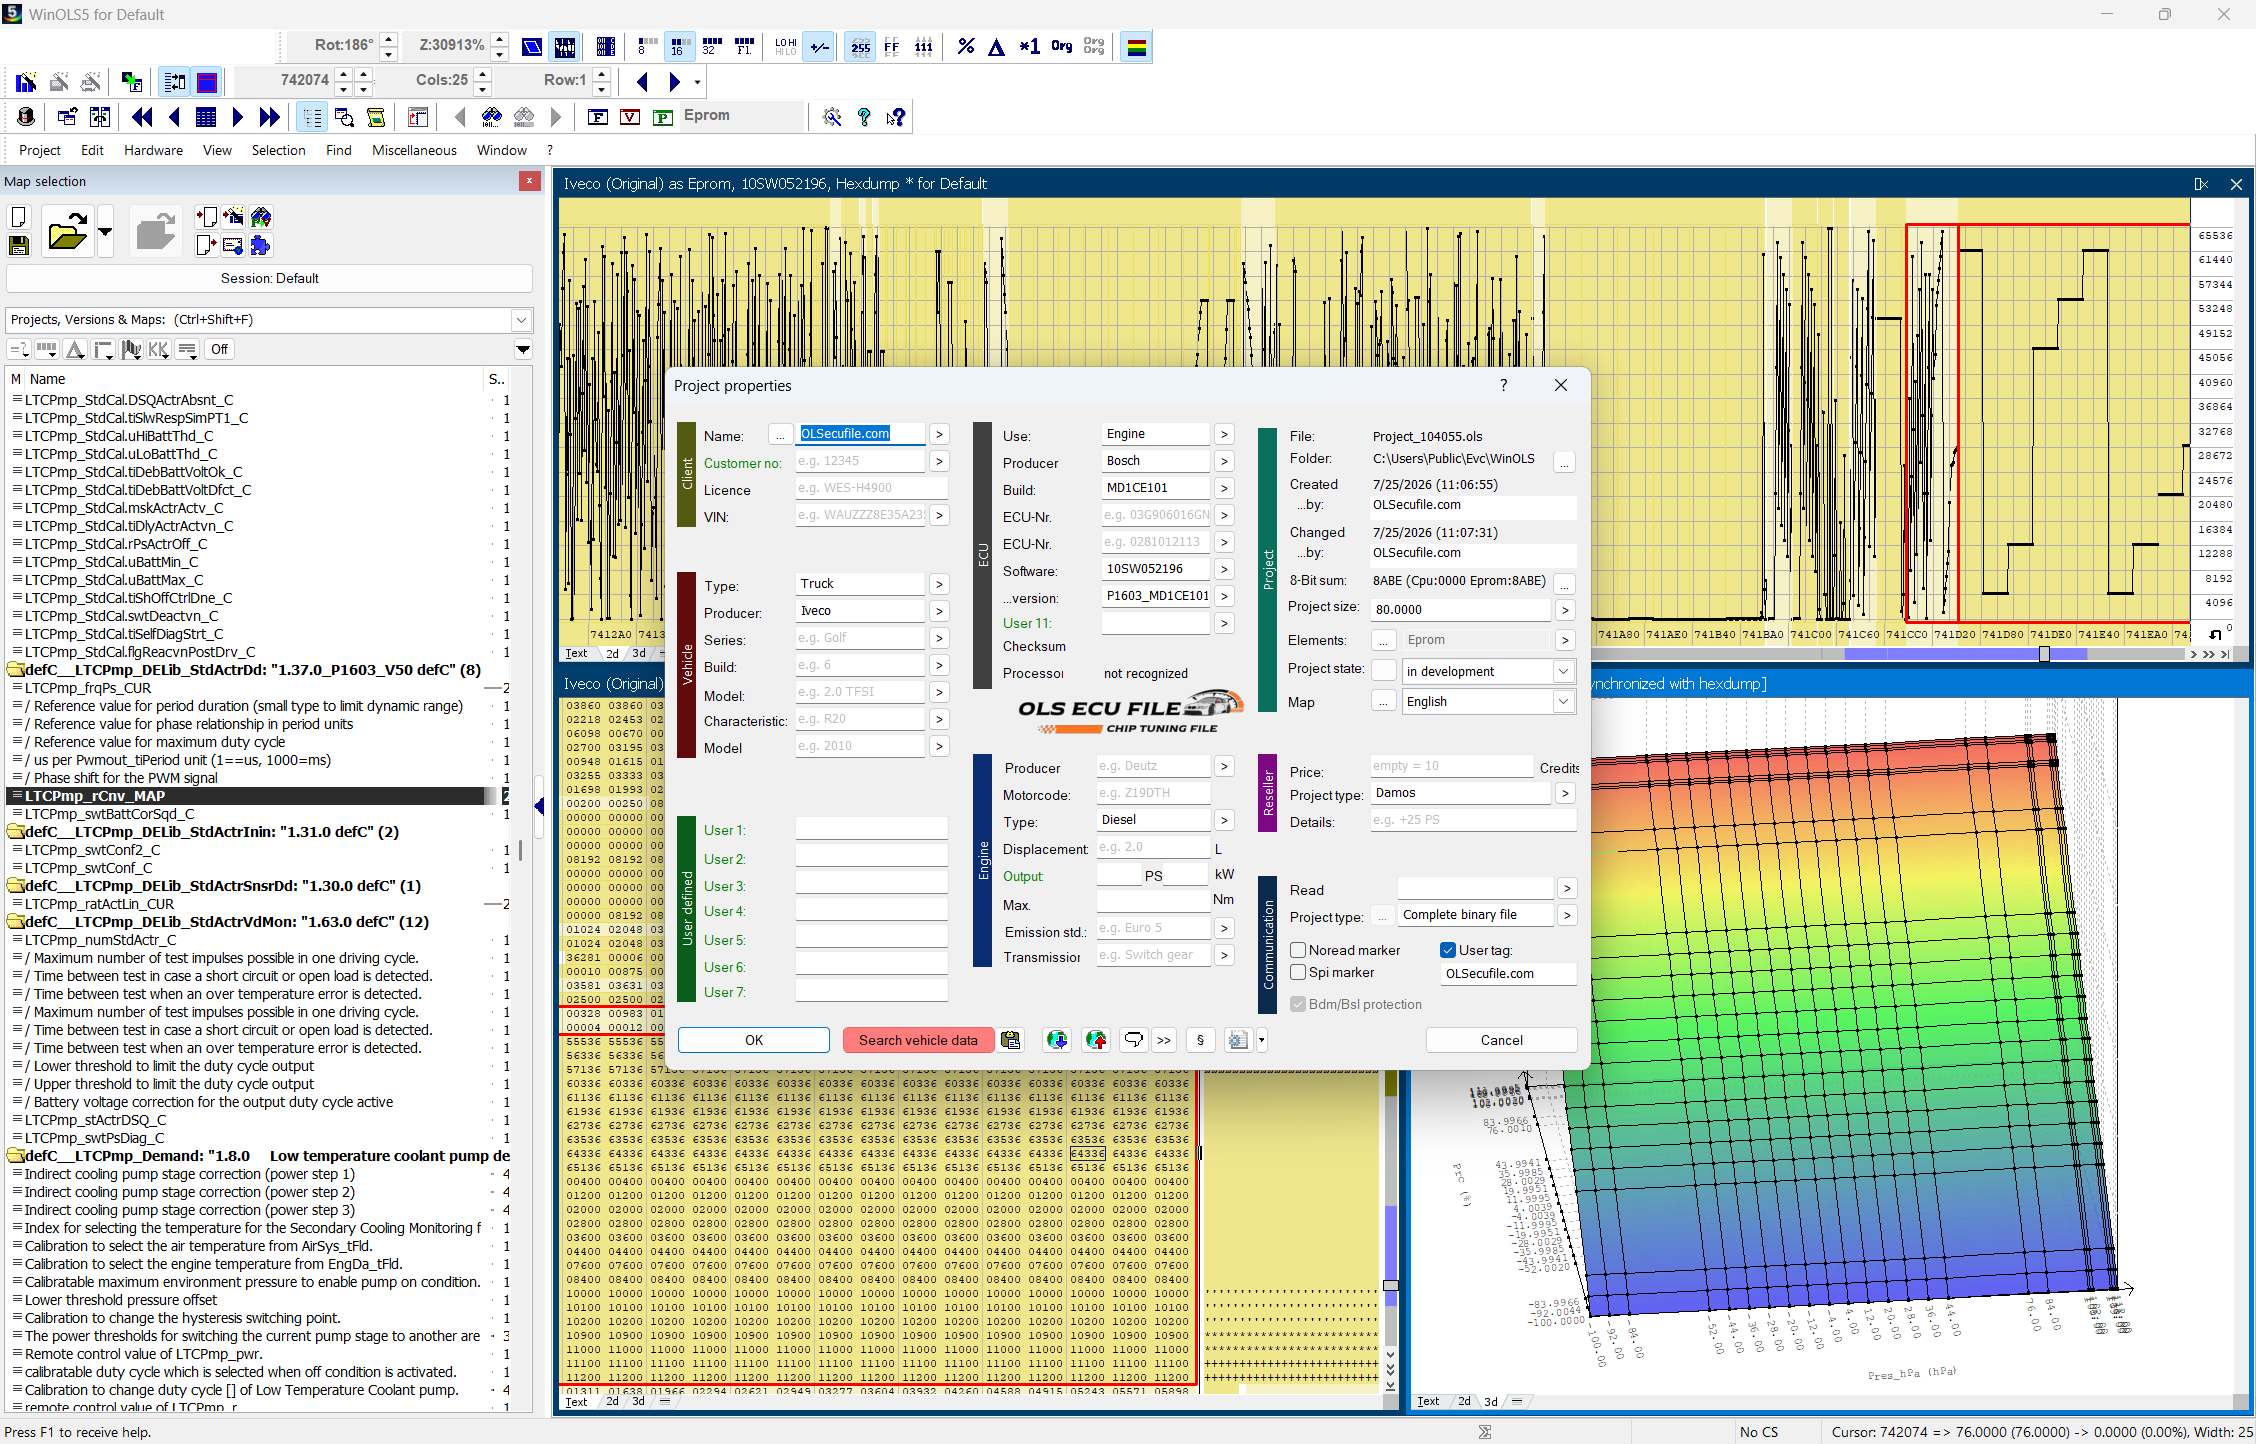Expand the vehicle Type Truck selection arrow
The width and height of the screenshot is (2256, 1444).
938,584
